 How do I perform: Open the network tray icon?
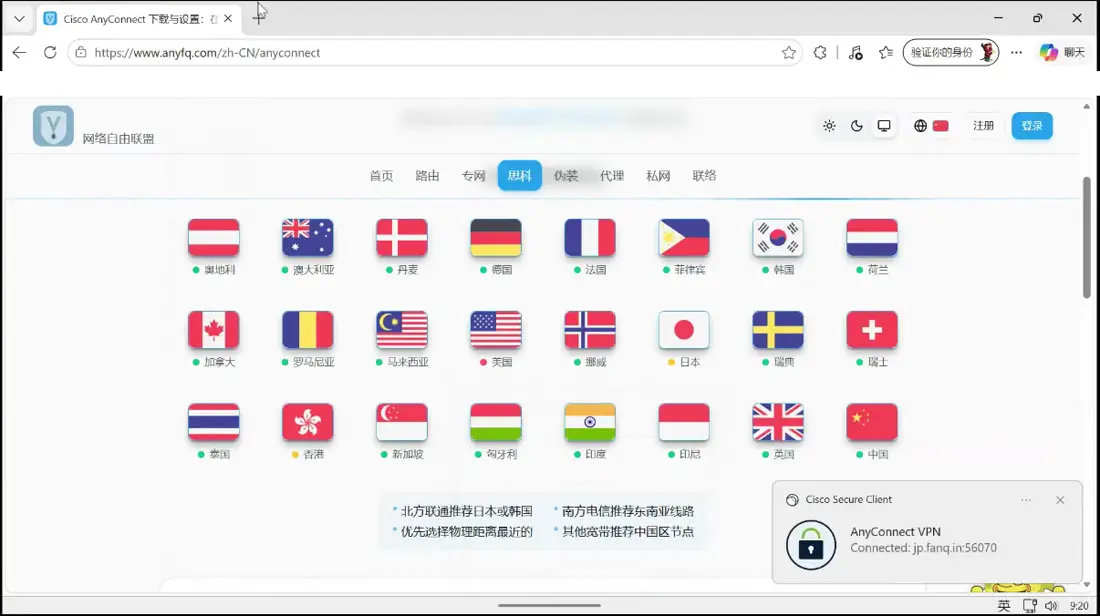click(x=1029, y=605)
